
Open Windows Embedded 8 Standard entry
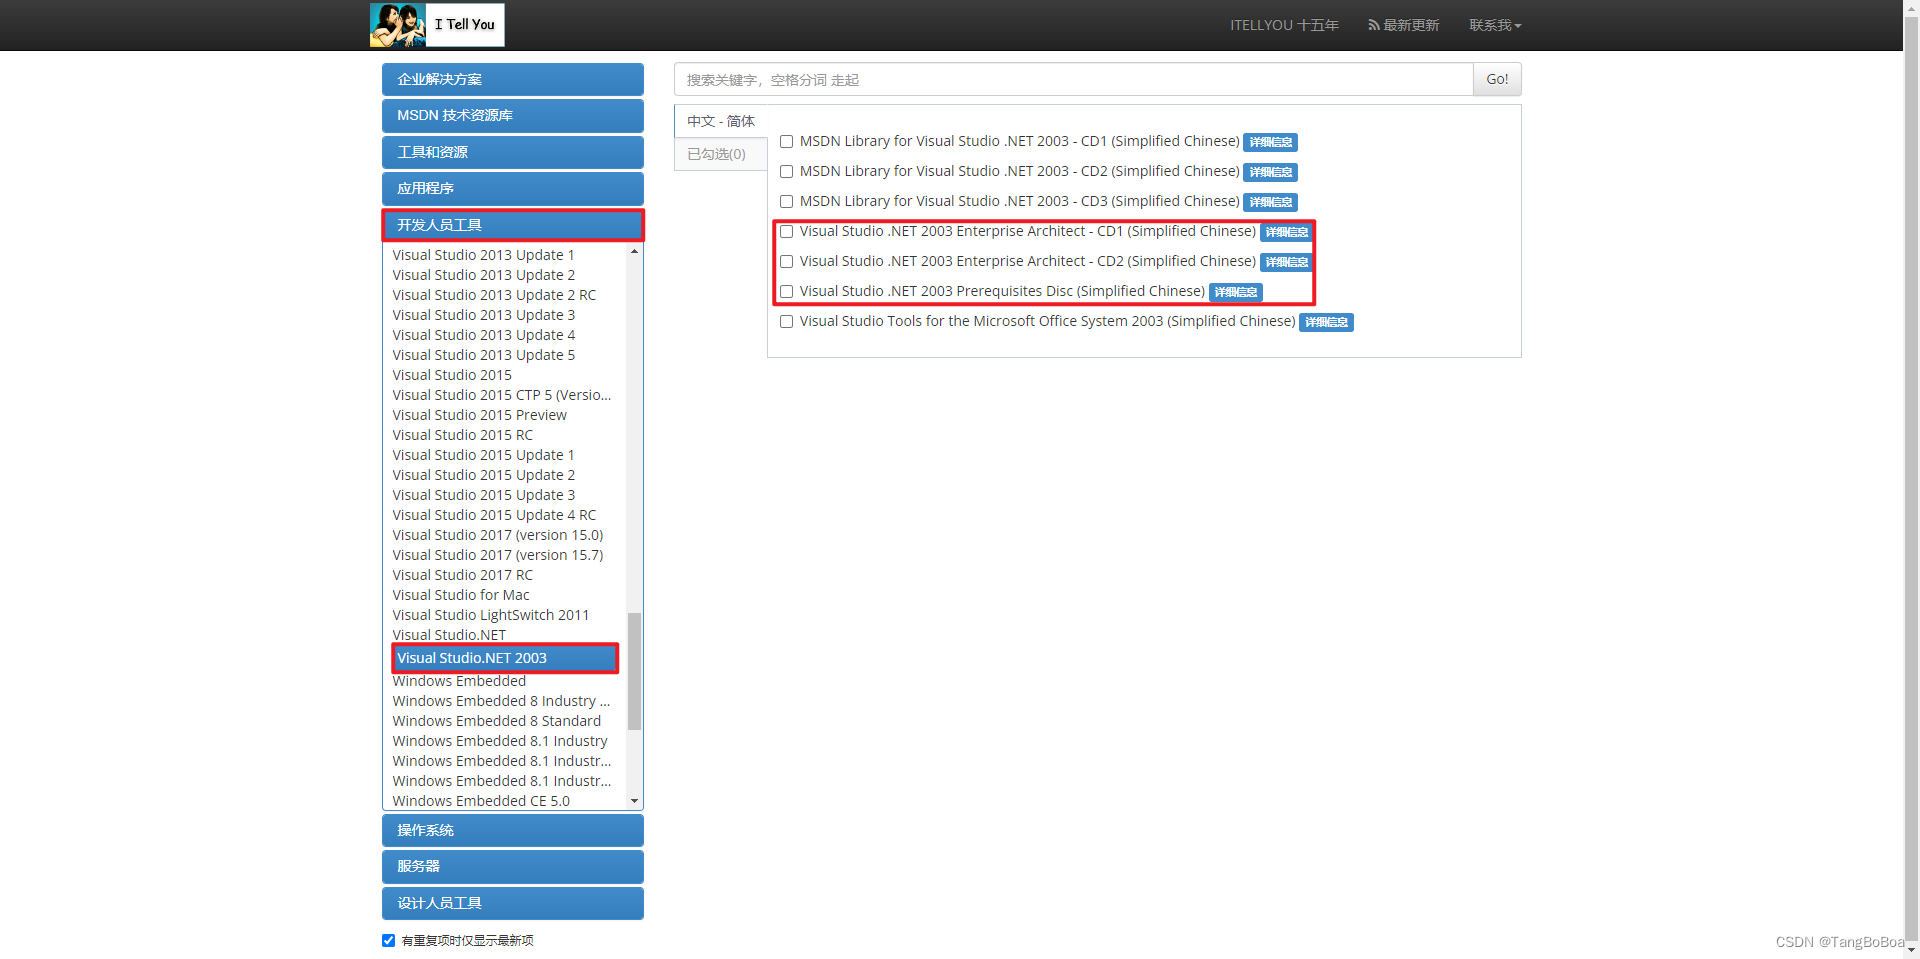point(497,721)
